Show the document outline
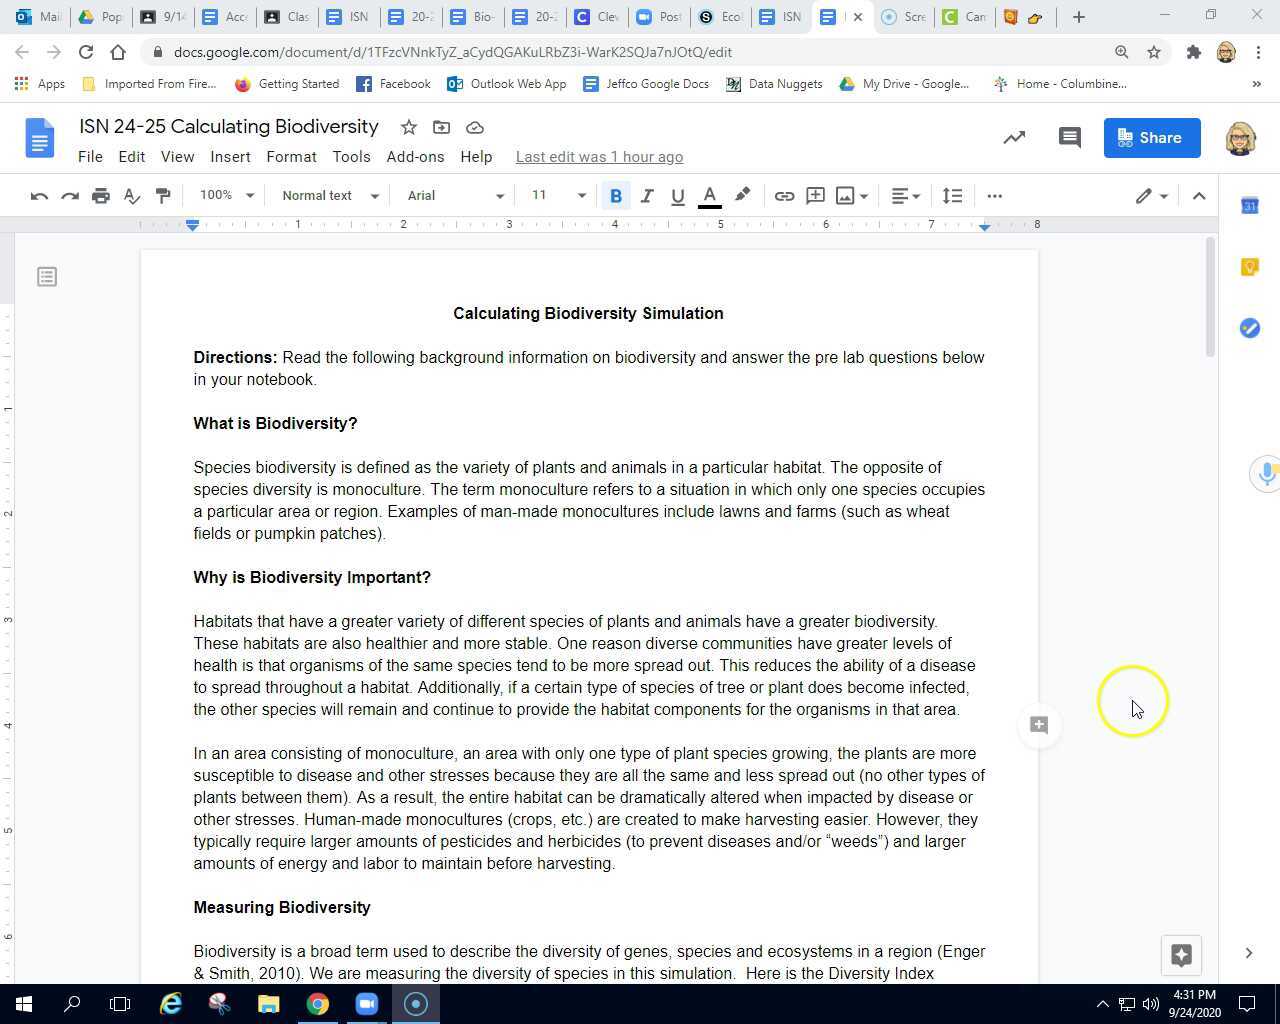The width and height of the screenshot is (1280, 1024). coord(47,276)
